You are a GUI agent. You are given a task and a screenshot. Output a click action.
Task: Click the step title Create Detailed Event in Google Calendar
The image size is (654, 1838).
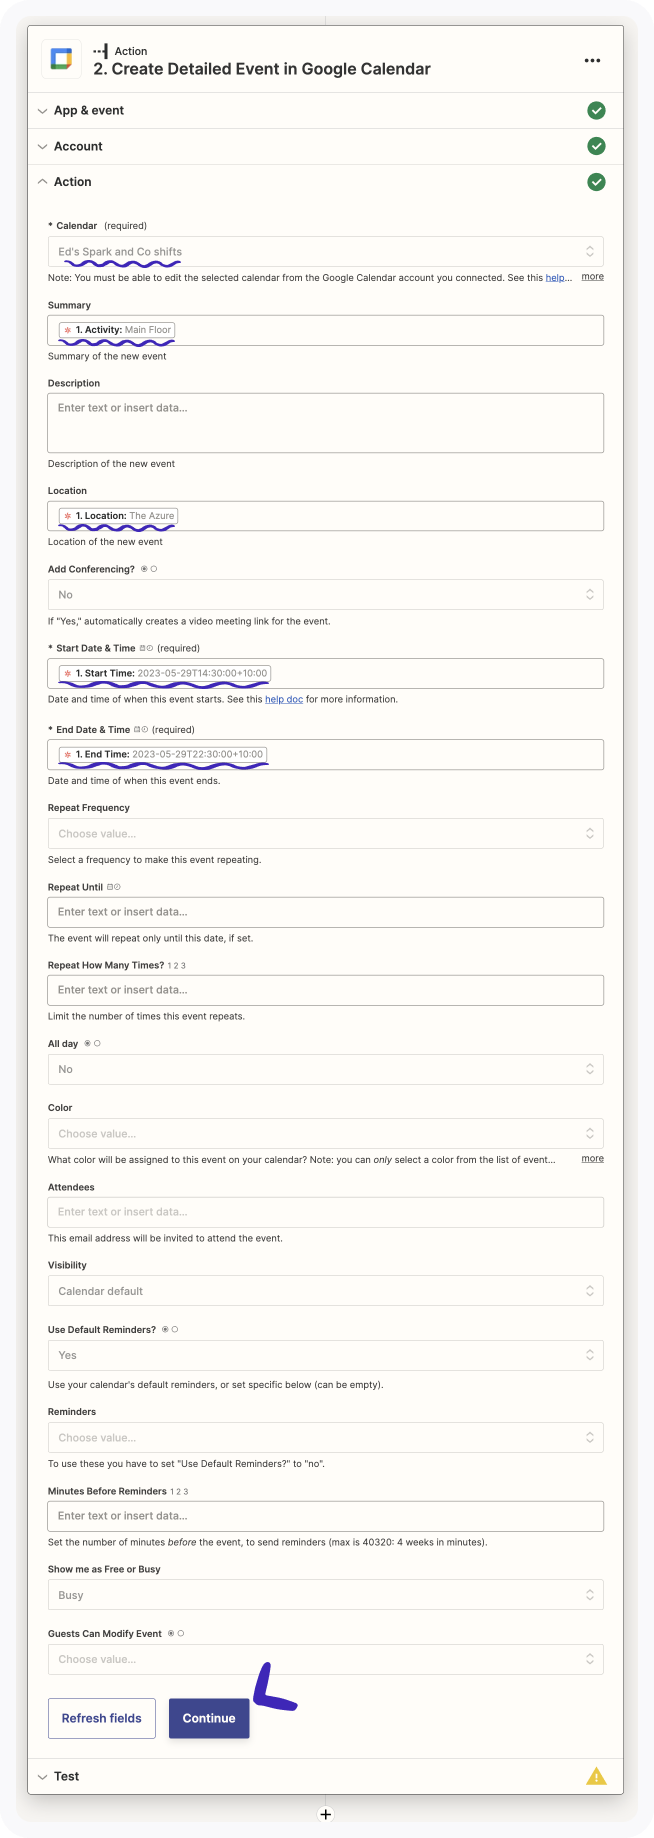(262, 69)
